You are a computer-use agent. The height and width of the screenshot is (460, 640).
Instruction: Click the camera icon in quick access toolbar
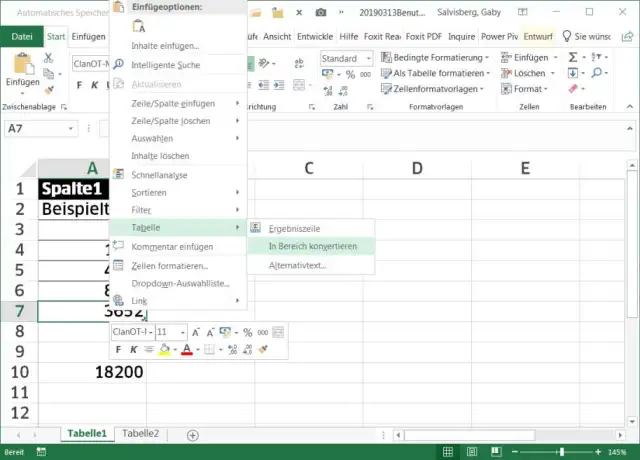tap(320, 12)
